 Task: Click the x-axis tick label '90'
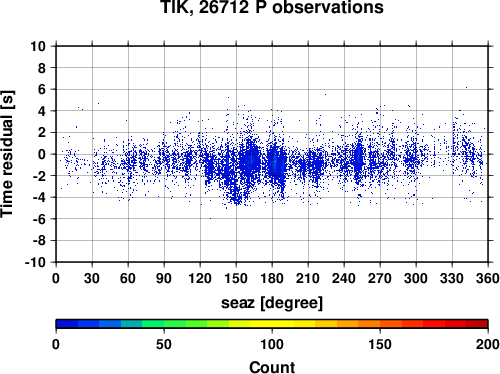pos(164,278)
